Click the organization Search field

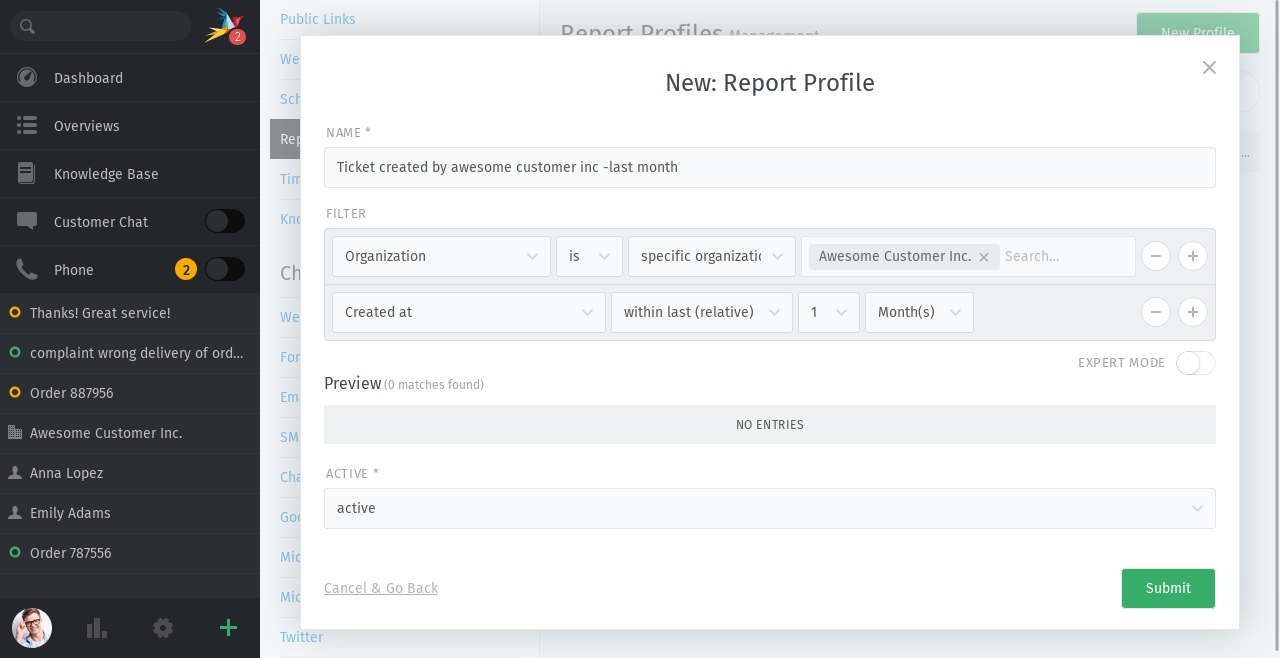[x=1066, y=256]
